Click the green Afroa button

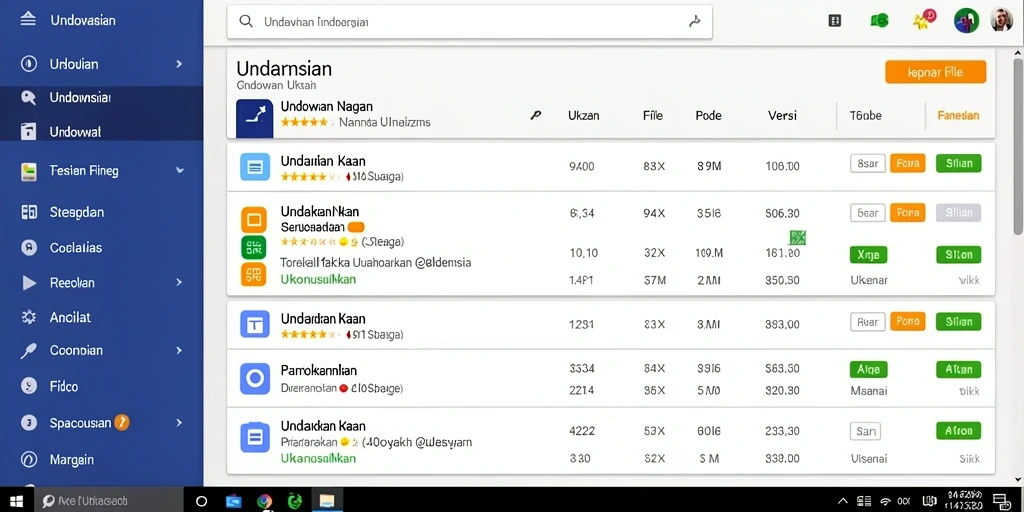959,431
